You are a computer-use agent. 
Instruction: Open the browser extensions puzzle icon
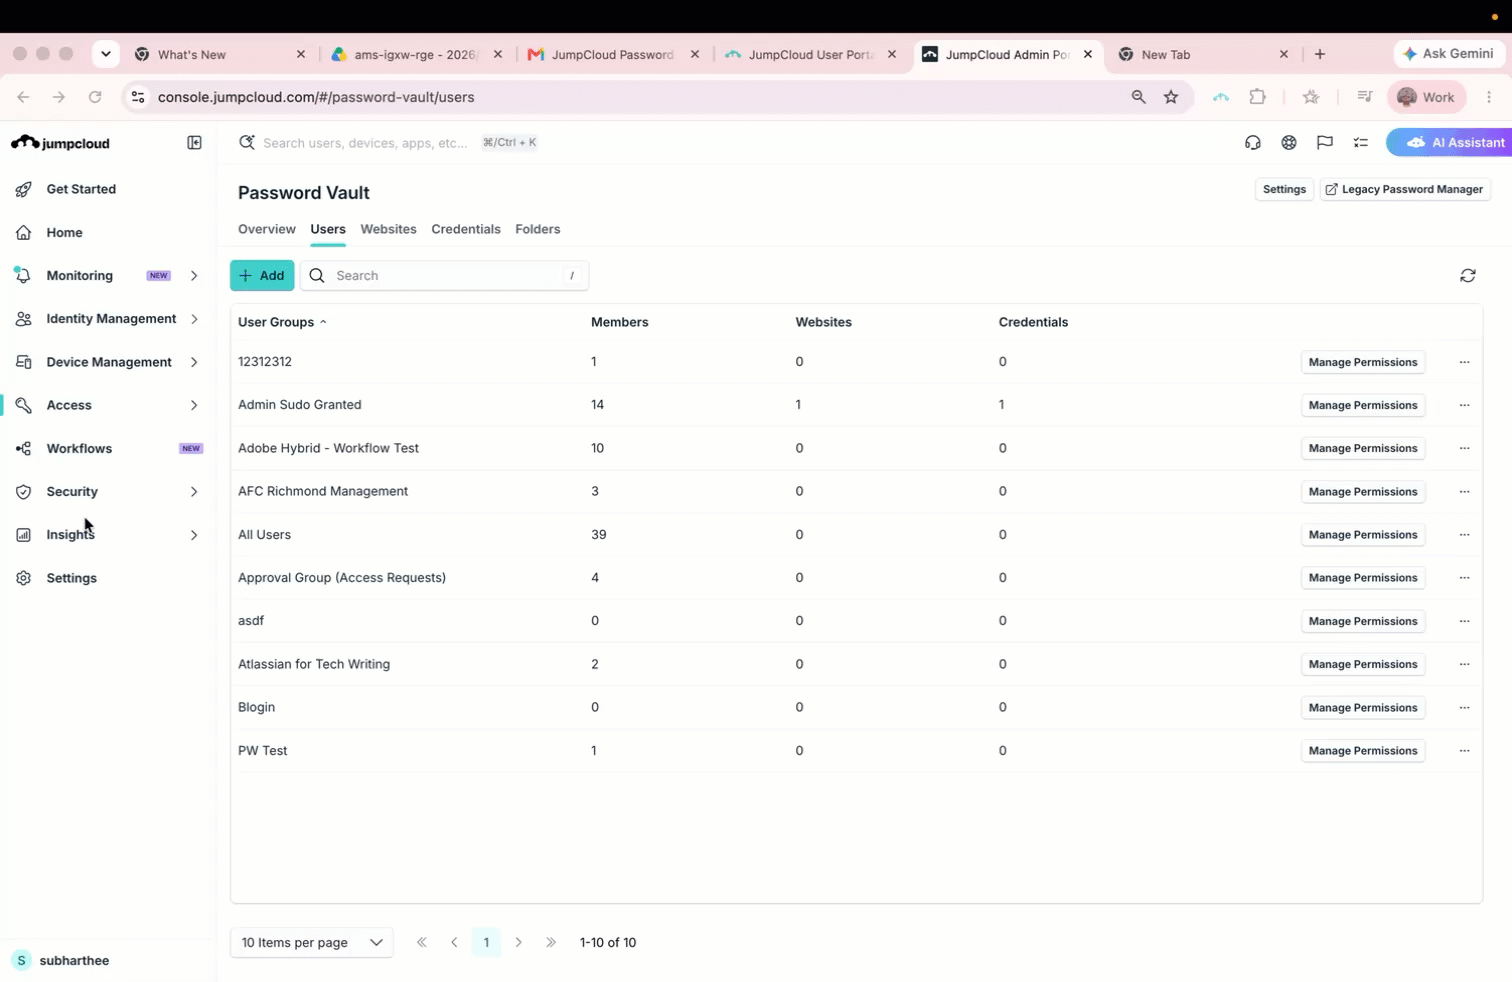point(1258,97)
